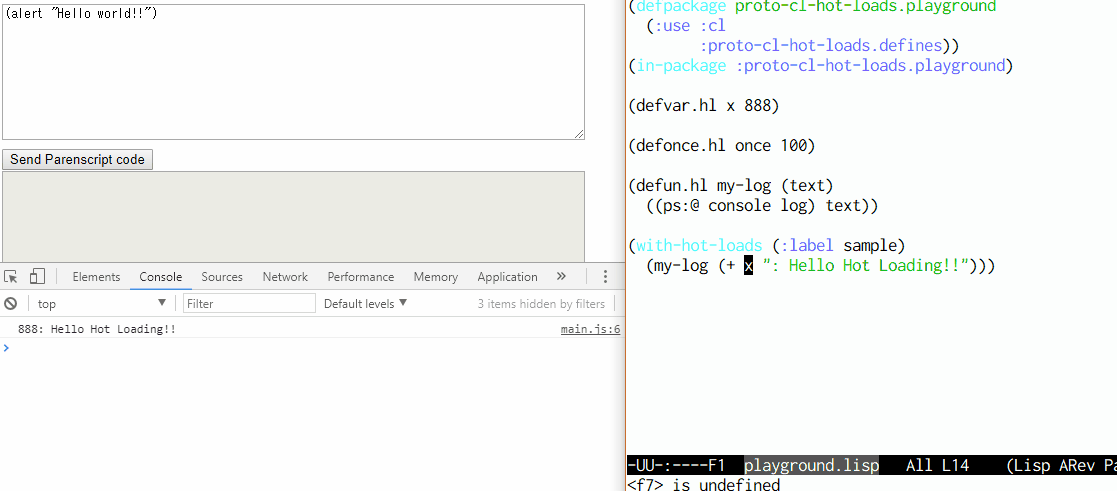
Task: Click the '": Hello Hot Loading!!"' string in Emacs
Action: point(868,266)
